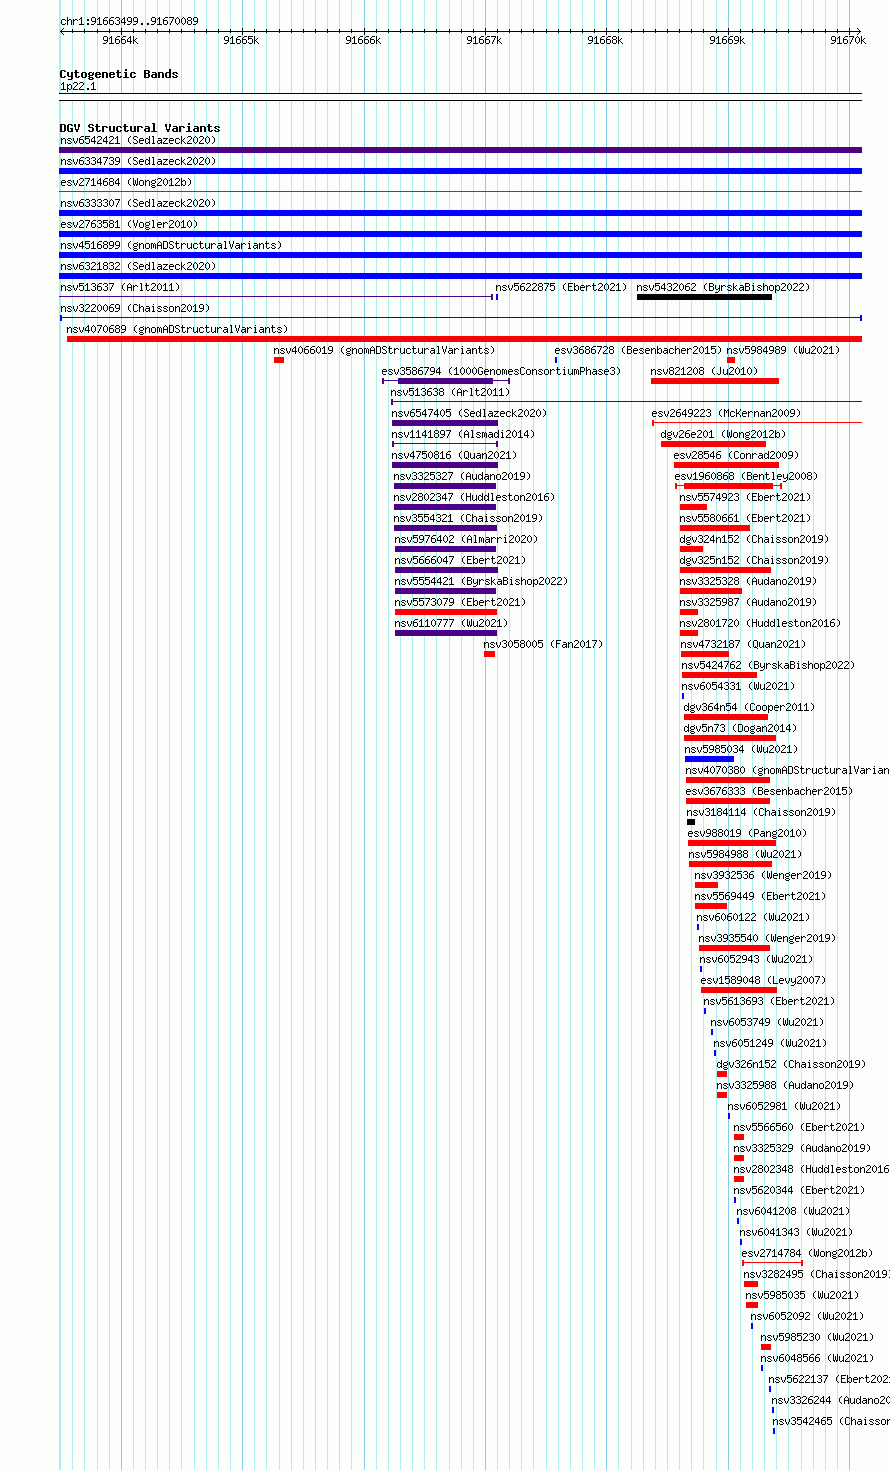Screen dimensions: 890x1470
Task: Click esv1589048 (Levy2007) label
Action: pyautogui.click(x=764, y=981)
